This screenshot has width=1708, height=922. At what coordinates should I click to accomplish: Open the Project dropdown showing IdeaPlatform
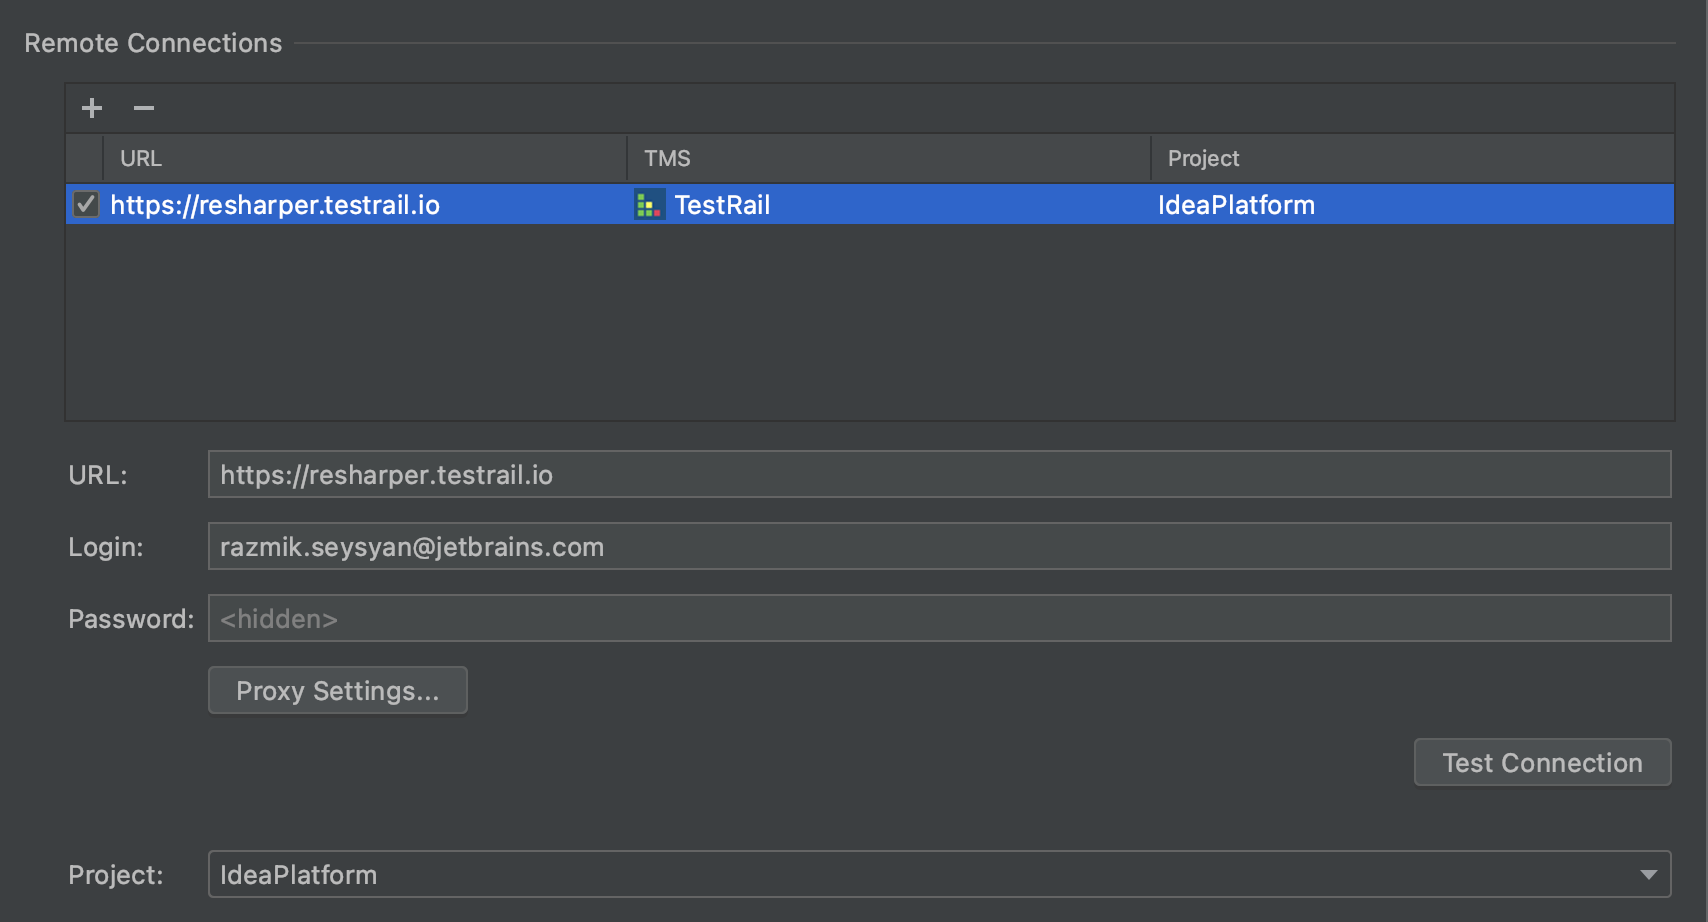(x=939, y=874)
